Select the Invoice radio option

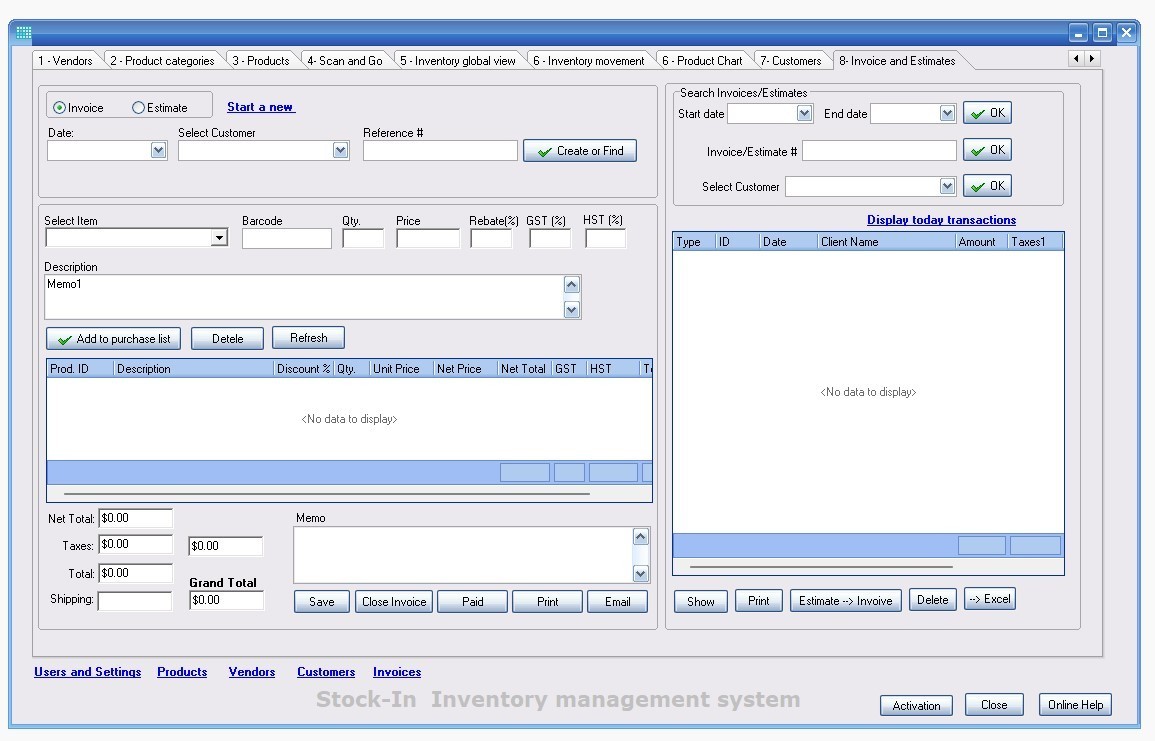click(59, 108)
